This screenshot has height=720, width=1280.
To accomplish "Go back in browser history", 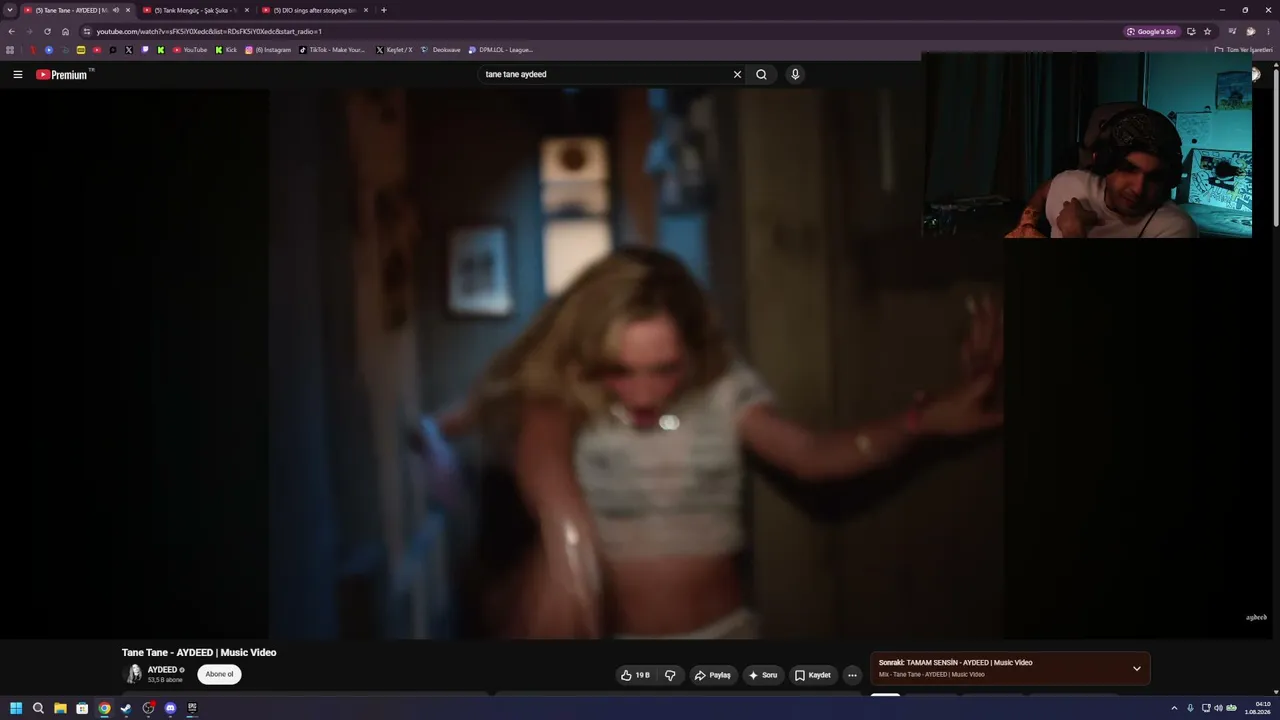I will coord(12,31).
